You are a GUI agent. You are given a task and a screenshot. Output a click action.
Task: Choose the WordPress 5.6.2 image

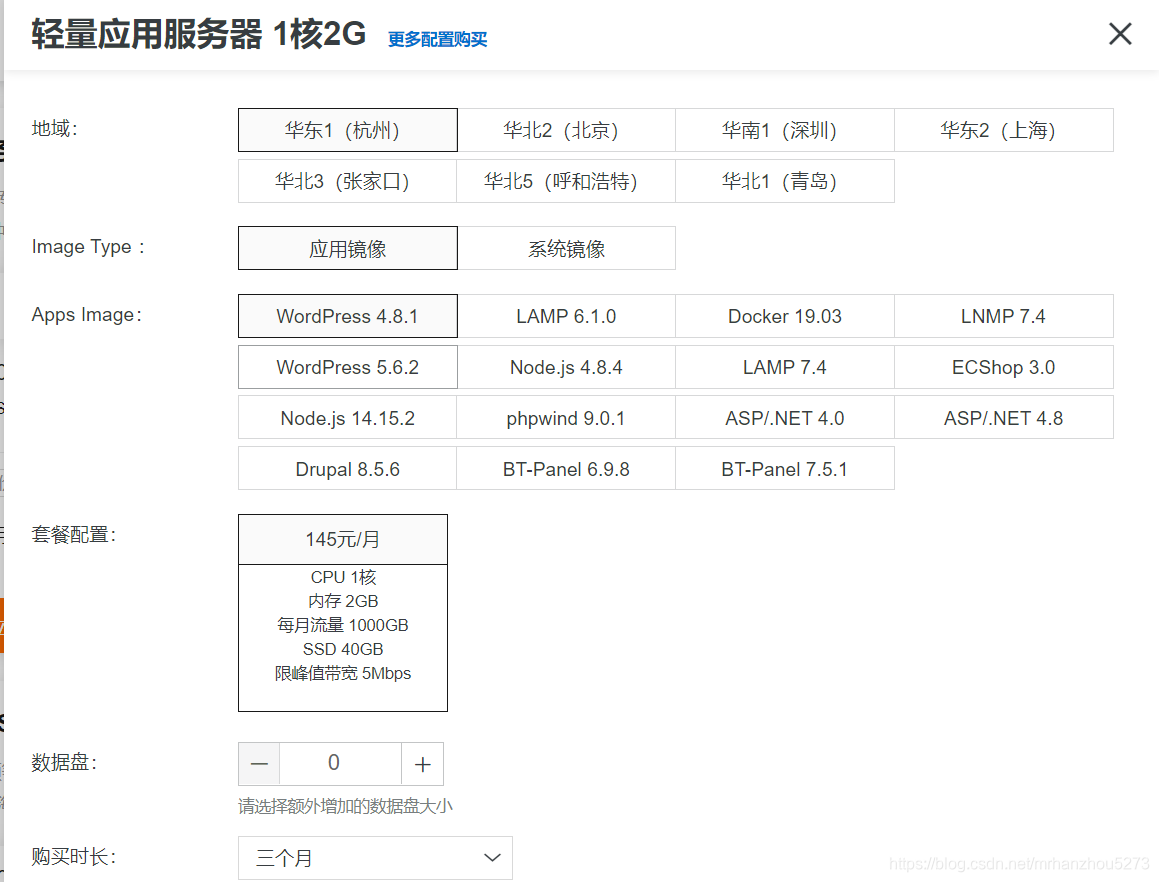[347, 367]
